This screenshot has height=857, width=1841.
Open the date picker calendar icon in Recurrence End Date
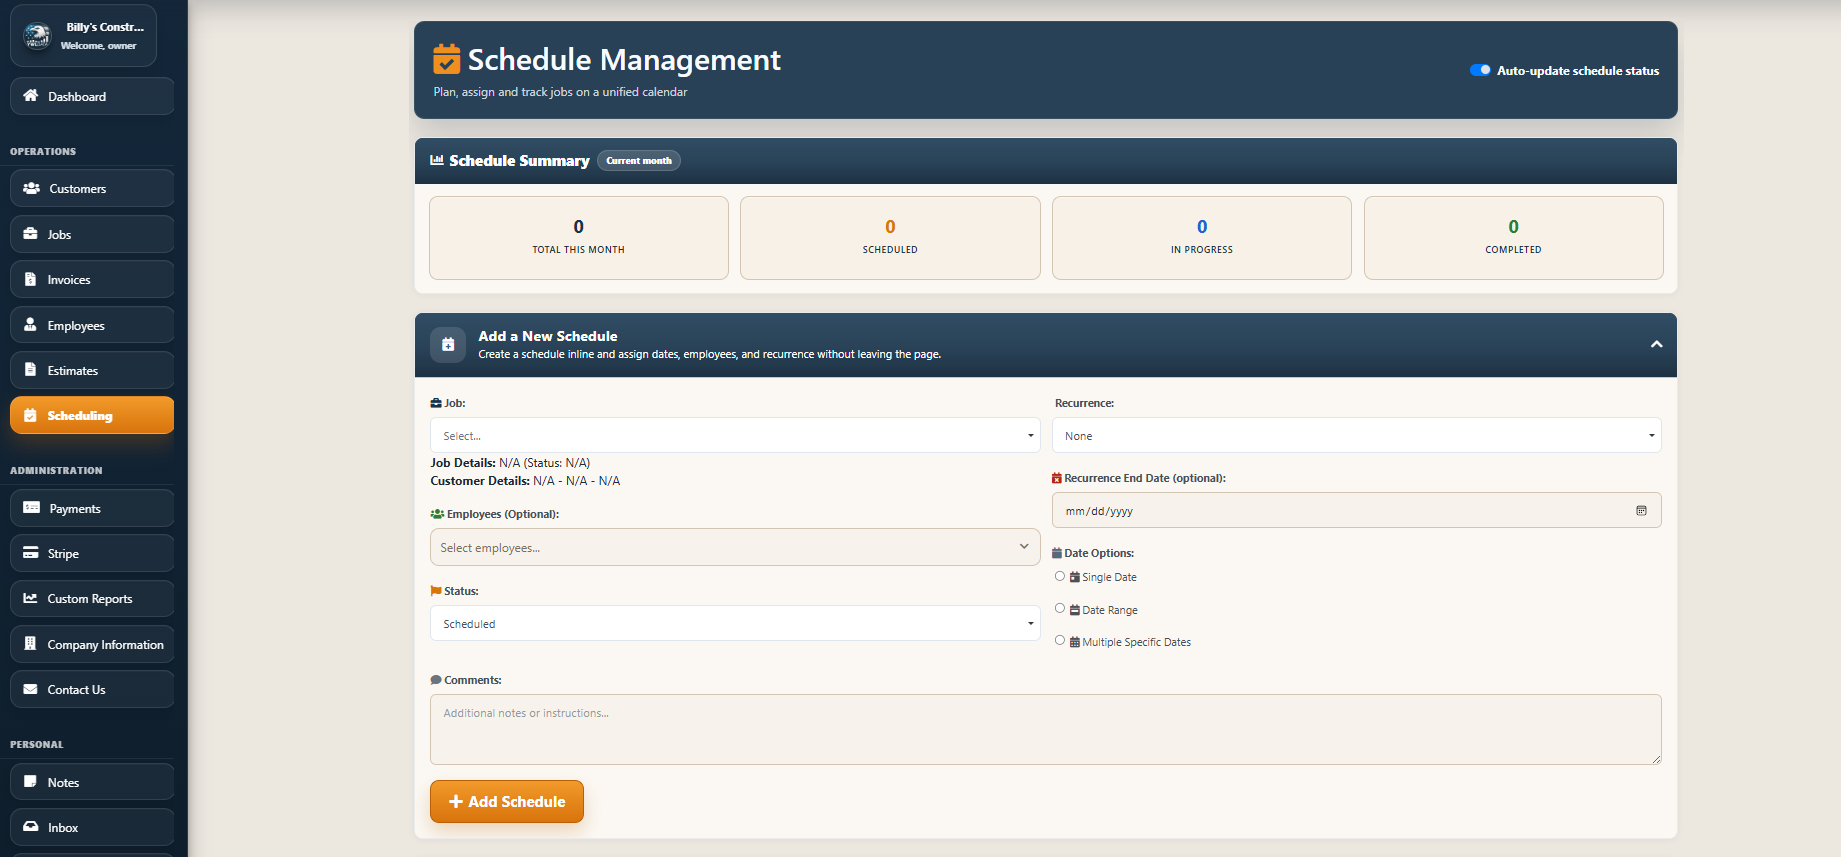coord(1641,510)
